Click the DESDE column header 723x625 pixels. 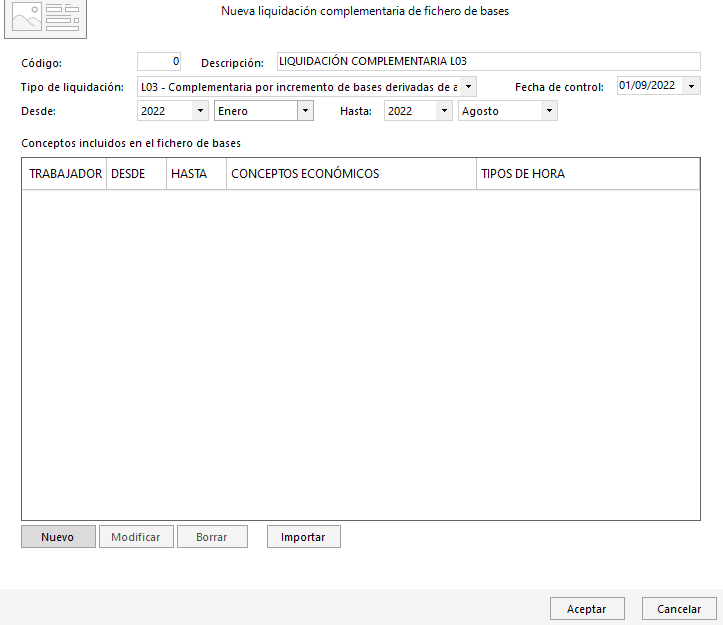136,174
